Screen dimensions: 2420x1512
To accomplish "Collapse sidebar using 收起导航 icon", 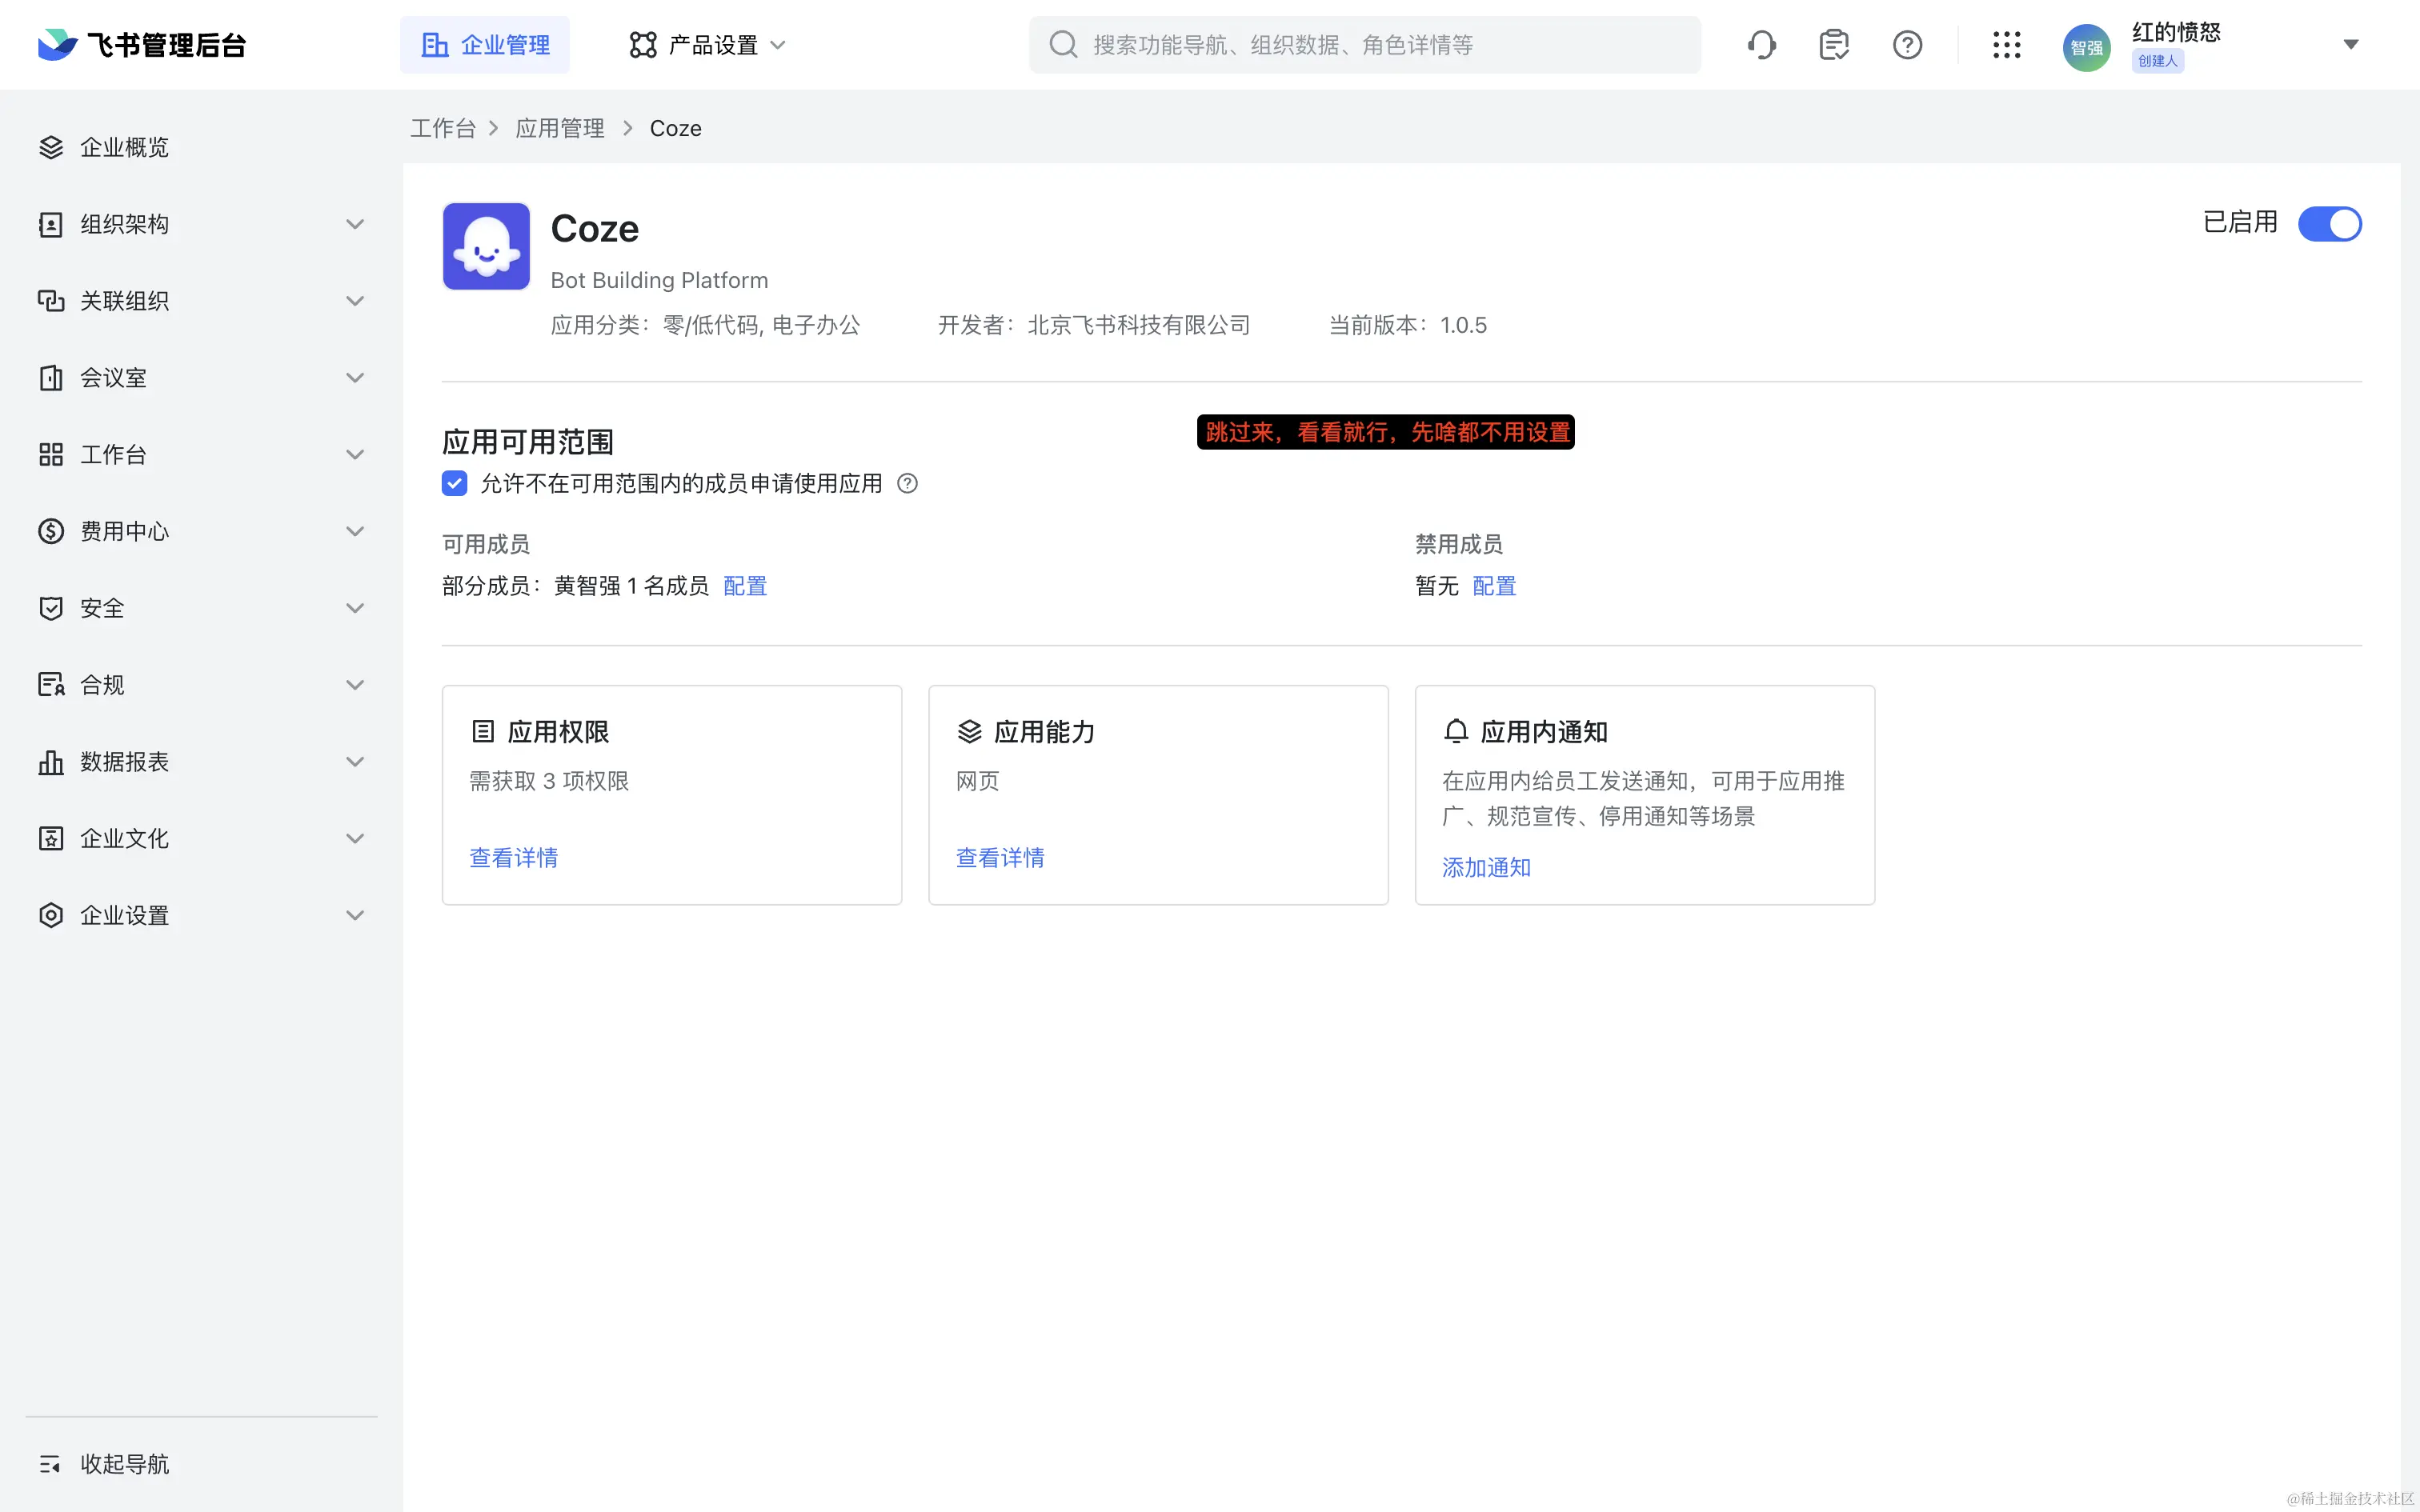I will coord(50,1464).
